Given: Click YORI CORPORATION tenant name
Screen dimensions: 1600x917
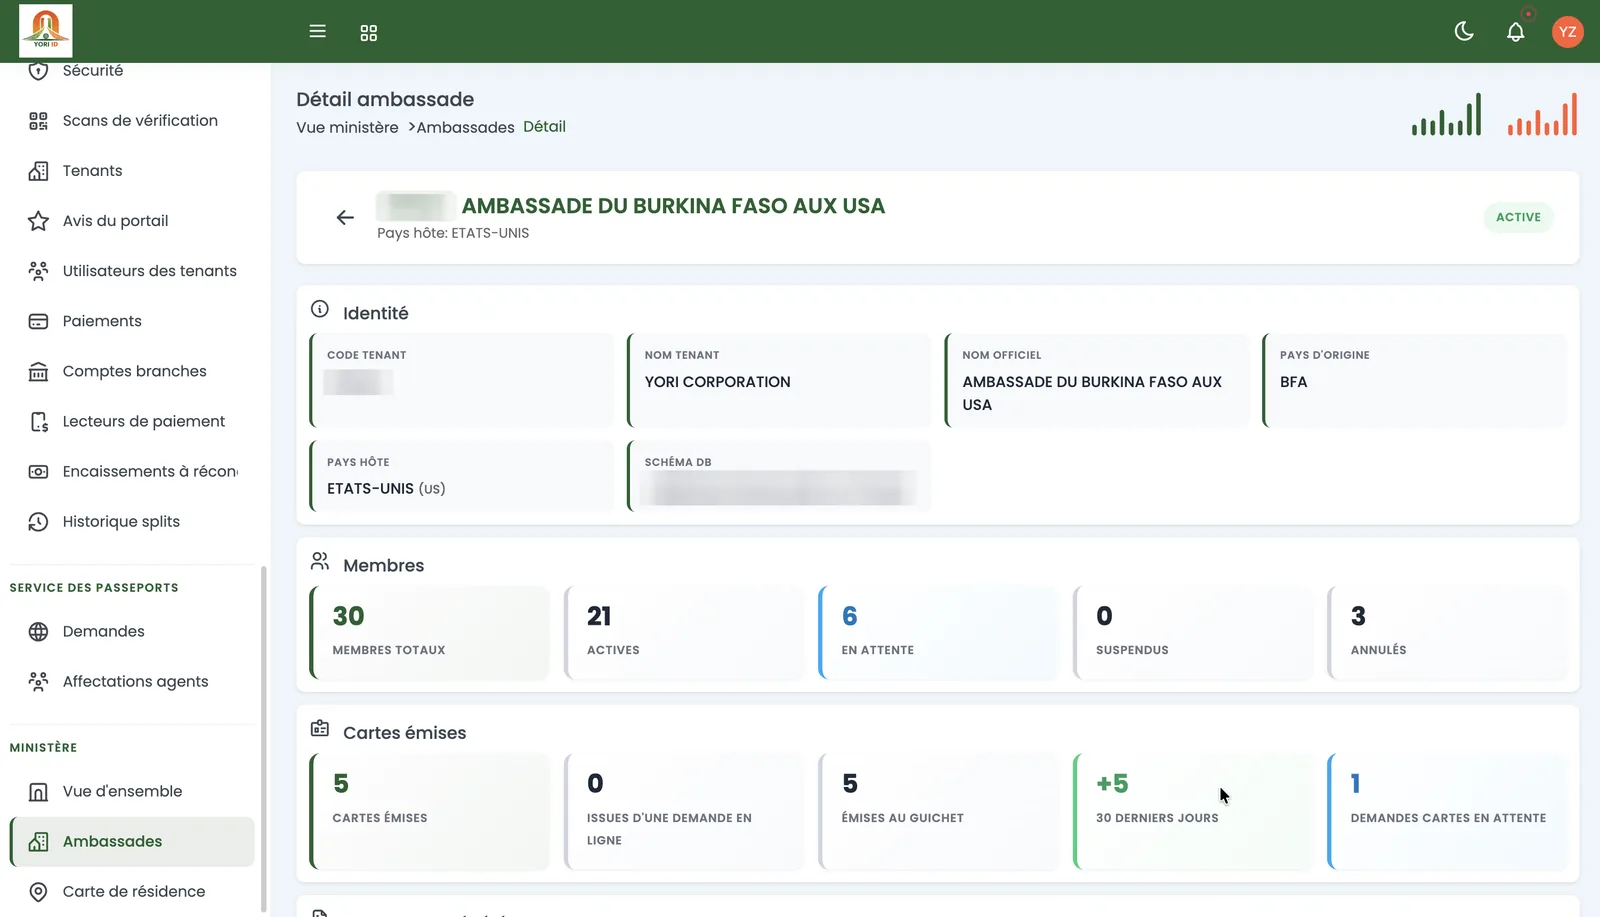Looking at the screenshot, I should (717, 382).
